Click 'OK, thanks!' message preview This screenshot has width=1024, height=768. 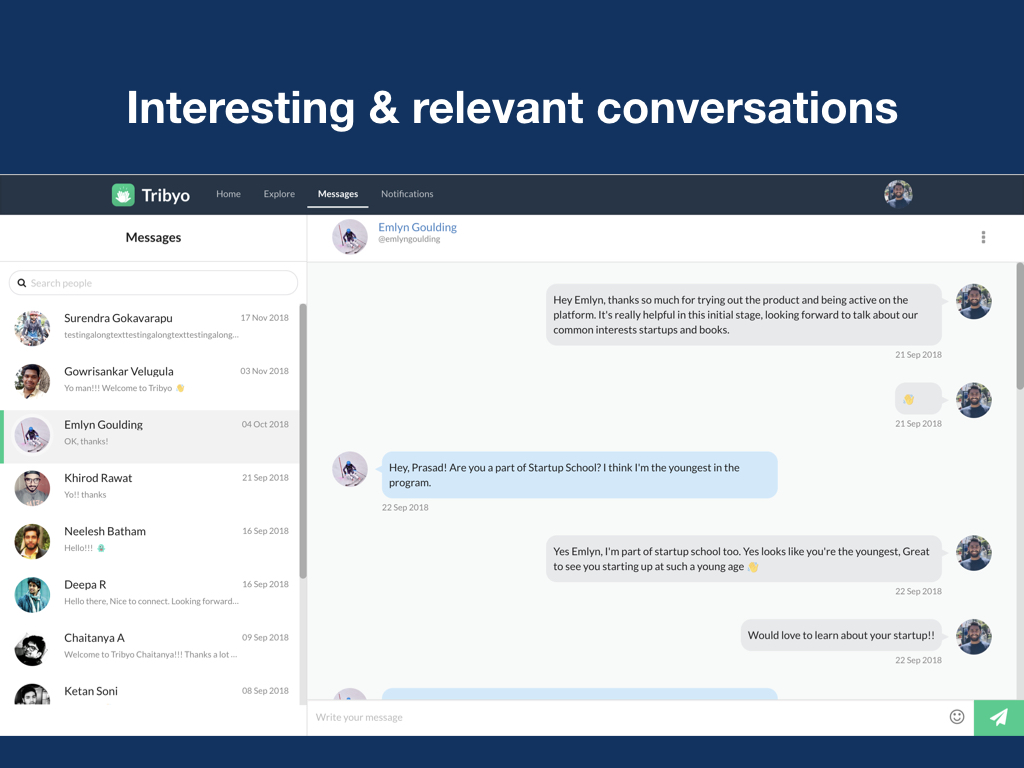tap(86, 441)
